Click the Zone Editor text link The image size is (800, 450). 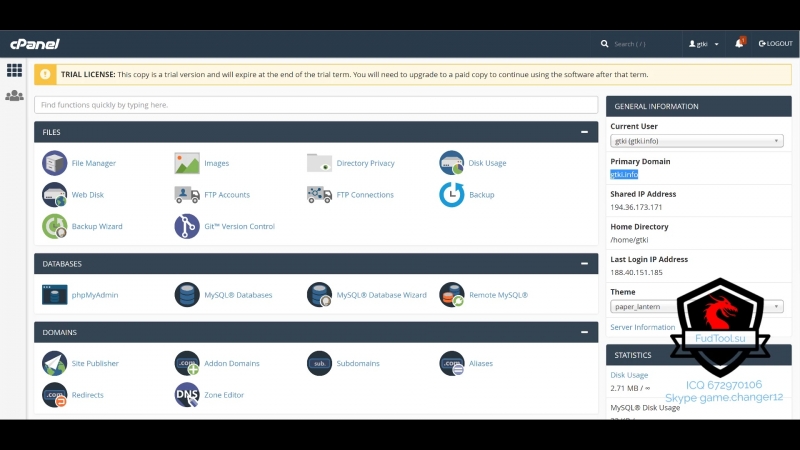coord(224,394)
